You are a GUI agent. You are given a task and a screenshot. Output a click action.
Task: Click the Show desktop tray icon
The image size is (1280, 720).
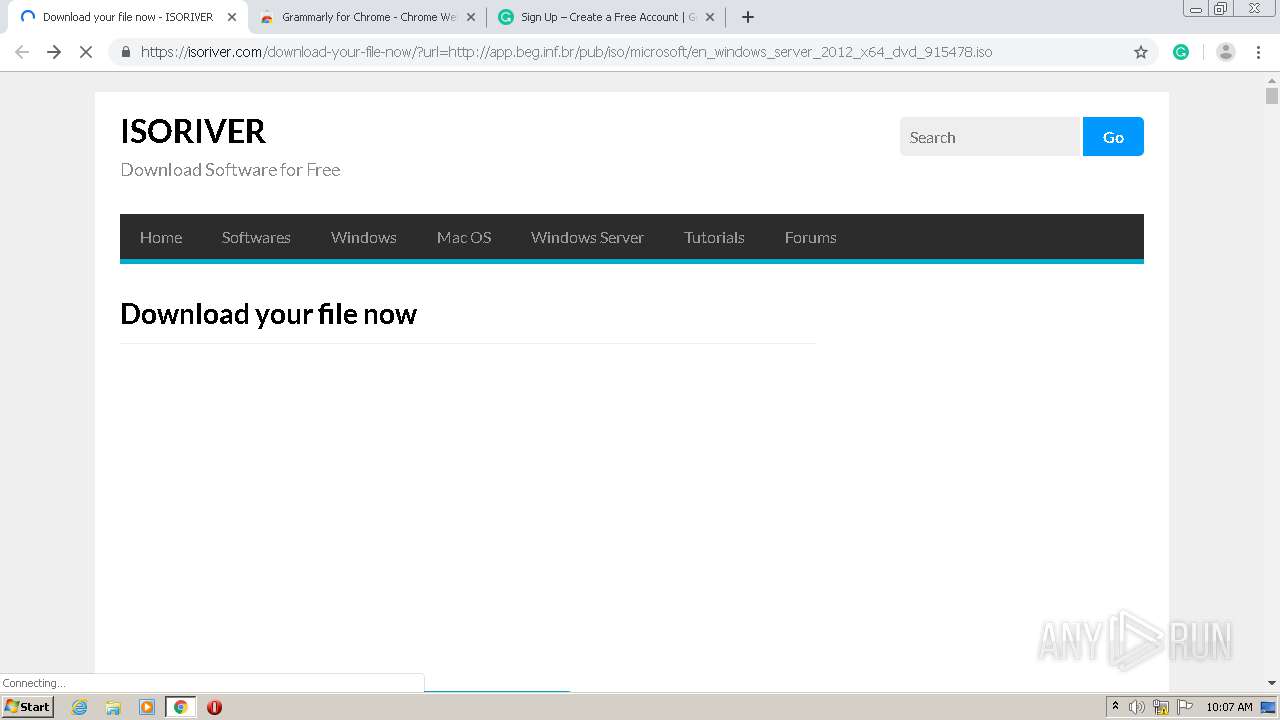tap(1268, 707)
